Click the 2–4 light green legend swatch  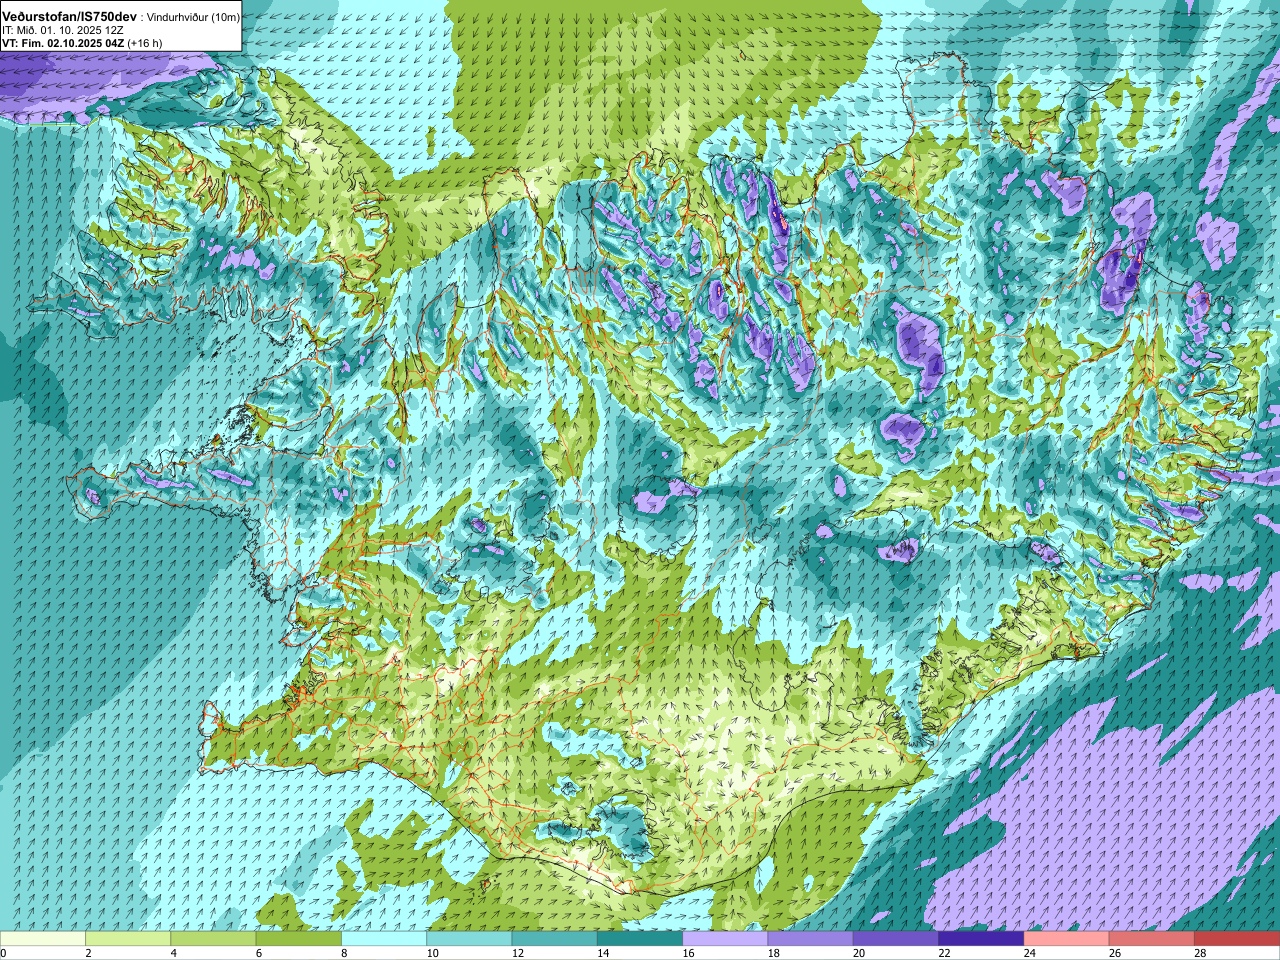pos(128,939)
